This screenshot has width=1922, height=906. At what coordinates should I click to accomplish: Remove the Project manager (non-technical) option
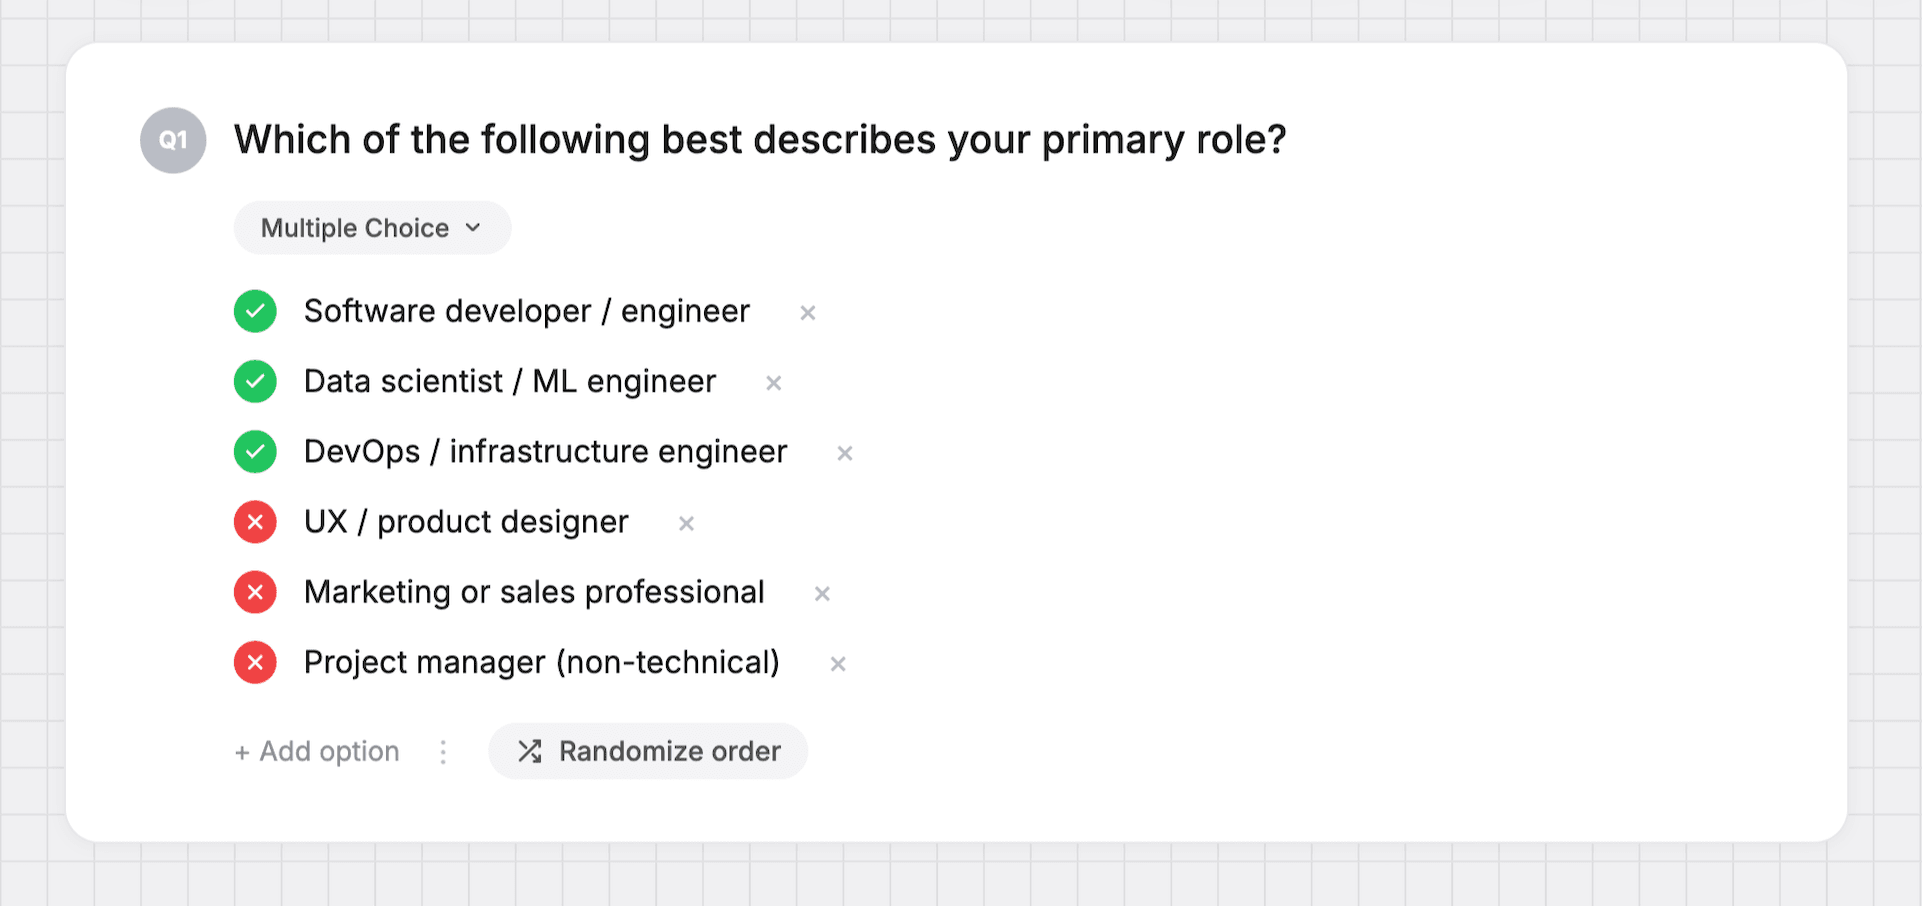tap(838, 664)
